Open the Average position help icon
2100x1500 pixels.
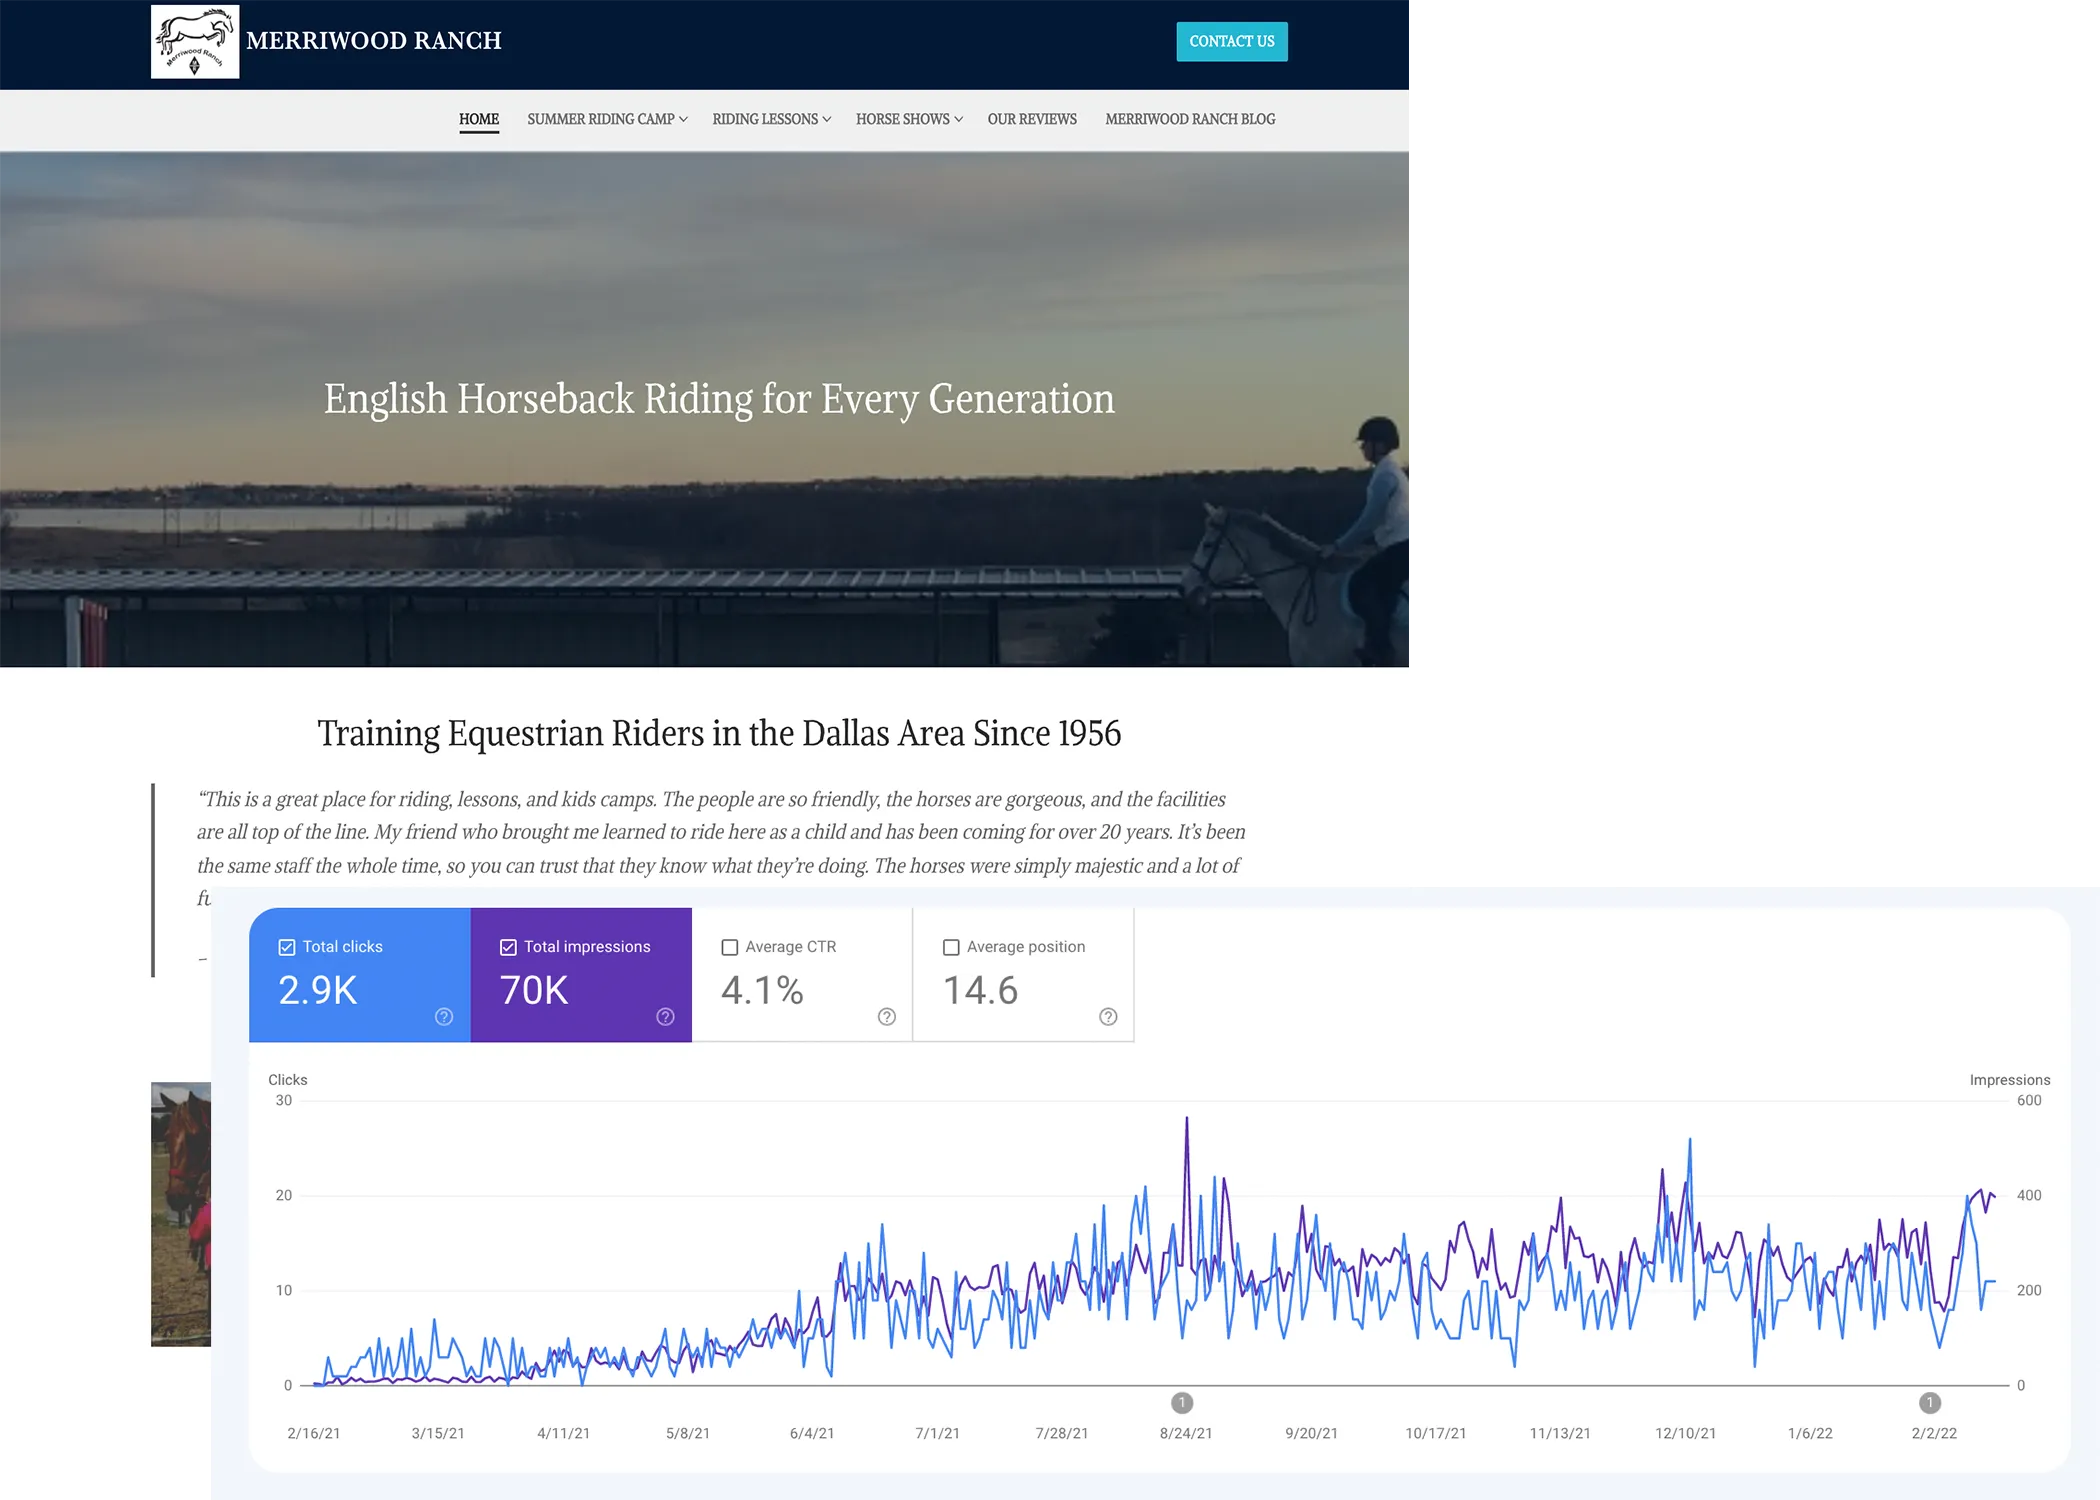tap(1108, 1016)
